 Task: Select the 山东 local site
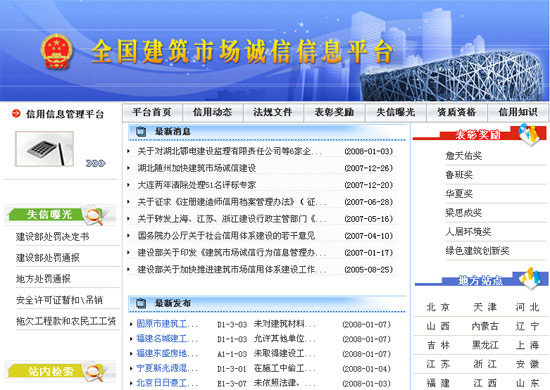point(527,383)
